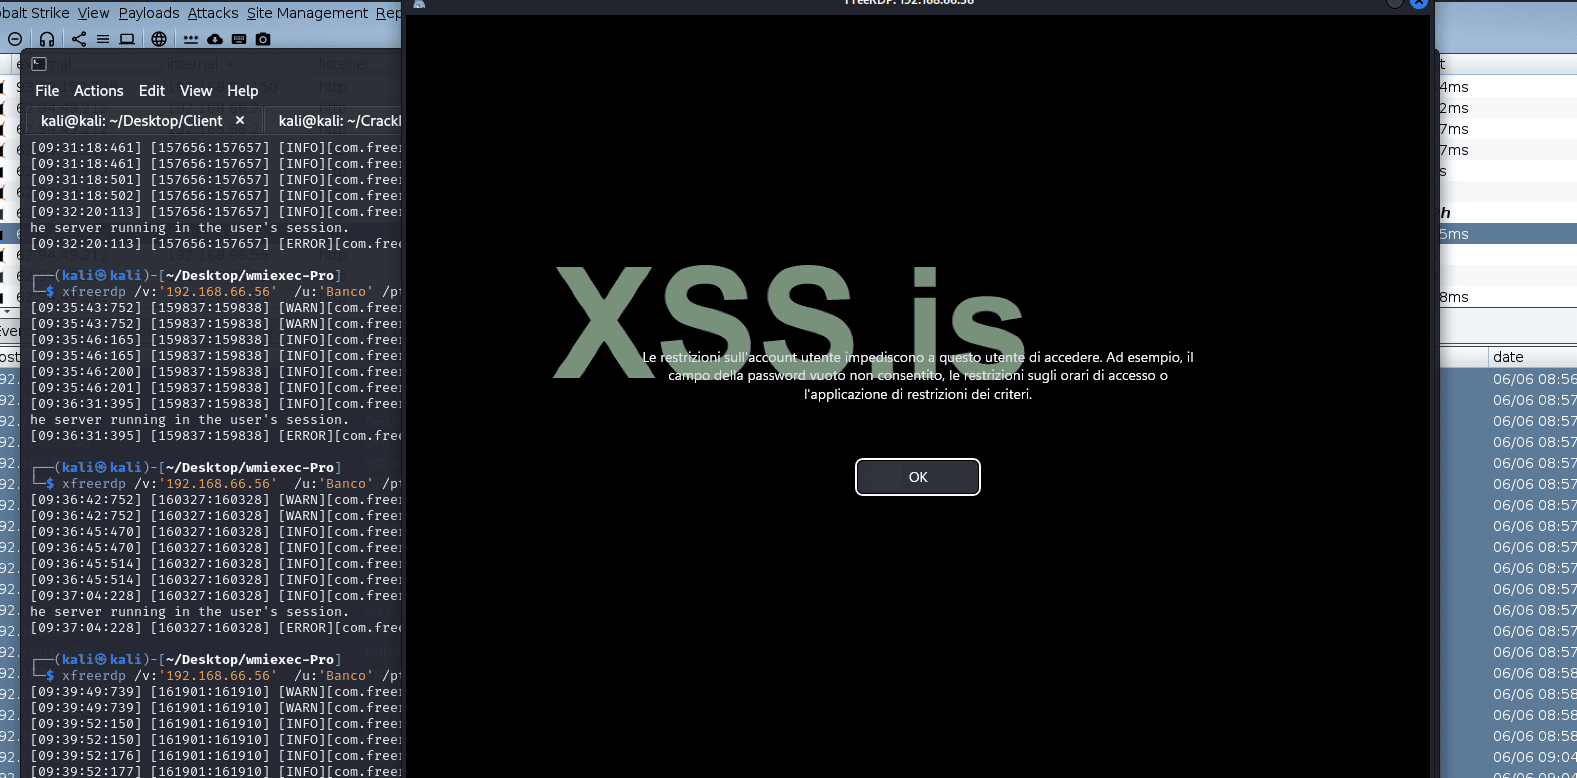Image resolution: width=1577 pixels, height=778 pixels.
Task: Select the 4ms row in Cobalt Strike table
Action: click(x=1507, y=87)
